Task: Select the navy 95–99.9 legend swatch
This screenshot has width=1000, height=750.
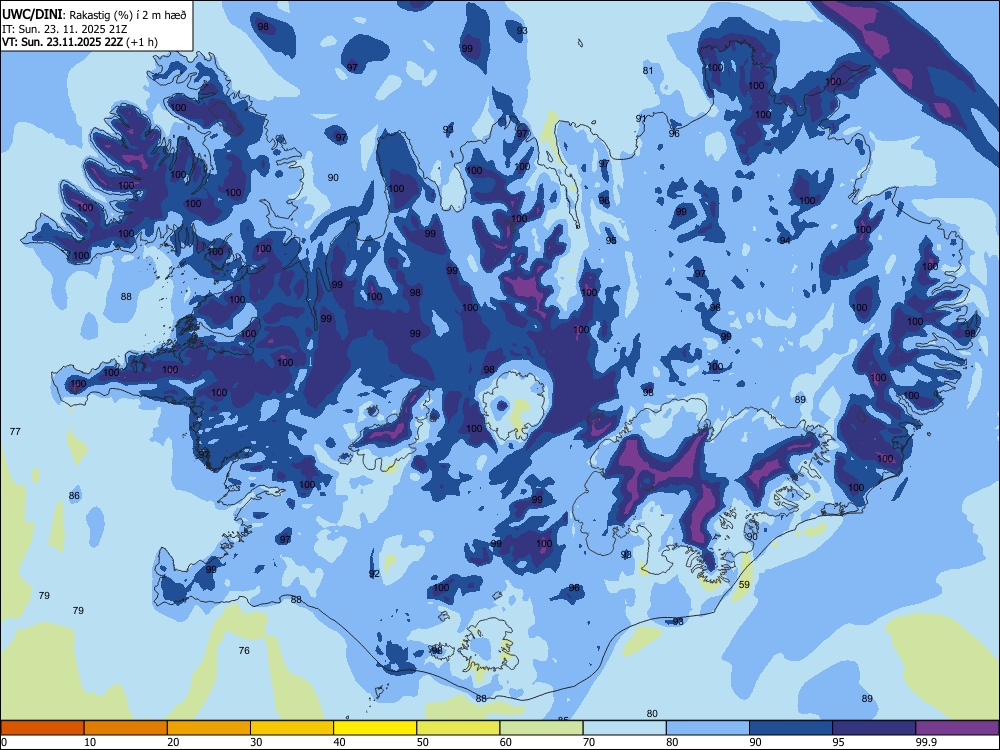Action: coord(874,728)
